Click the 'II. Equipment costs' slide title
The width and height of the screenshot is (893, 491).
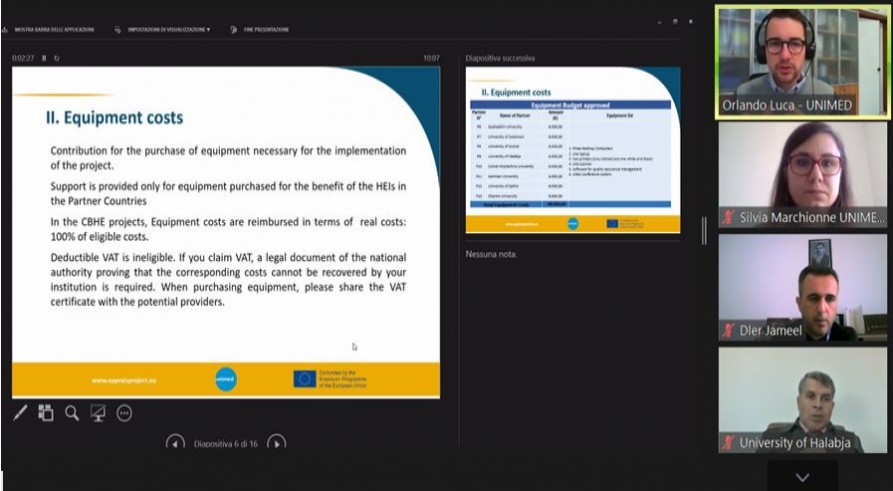pyautogui.click(x=114, y=117)
